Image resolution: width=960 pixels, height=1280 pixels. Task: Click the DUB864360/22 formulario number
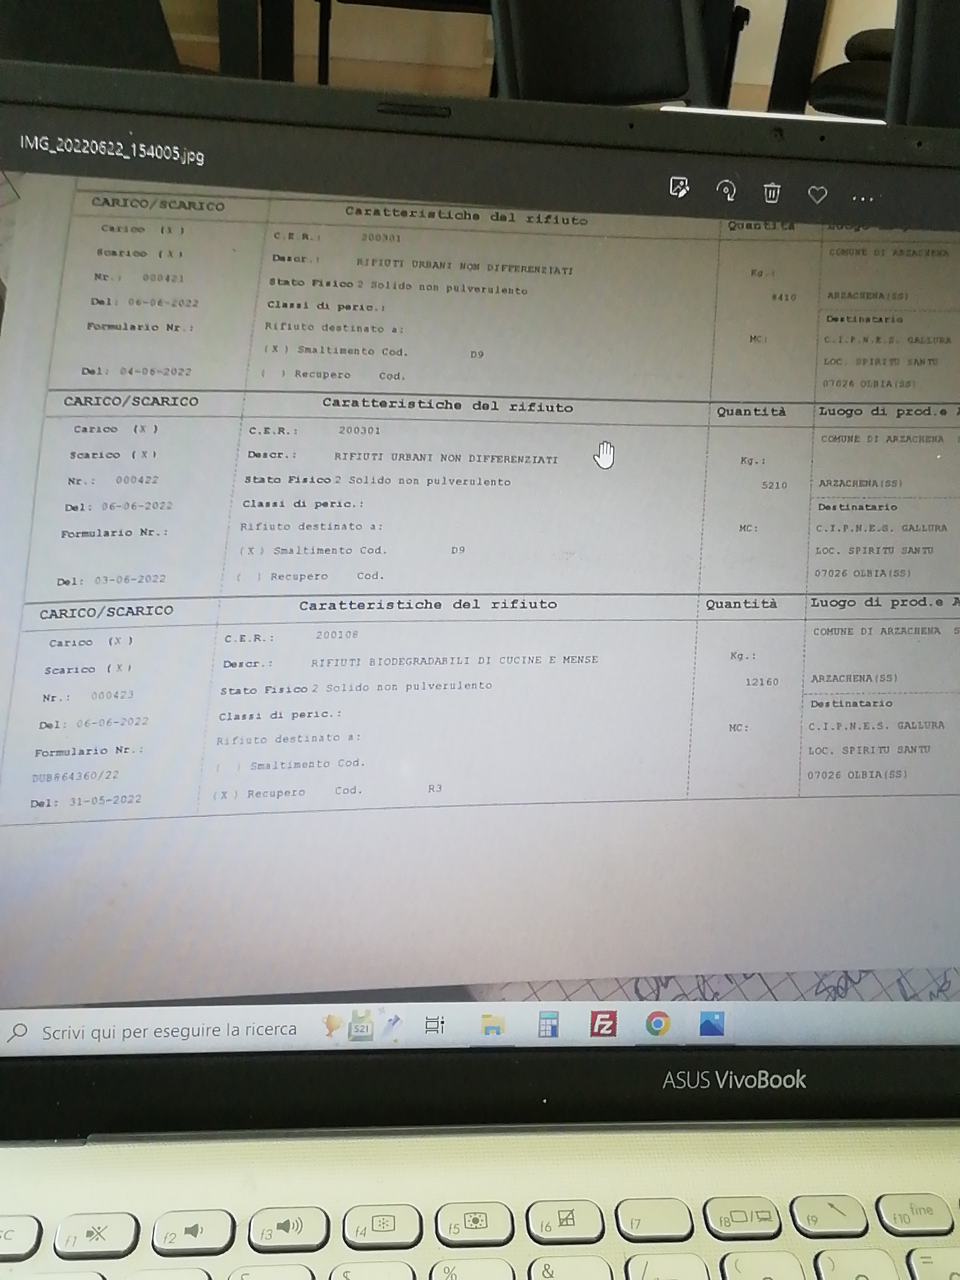(75, 775)
